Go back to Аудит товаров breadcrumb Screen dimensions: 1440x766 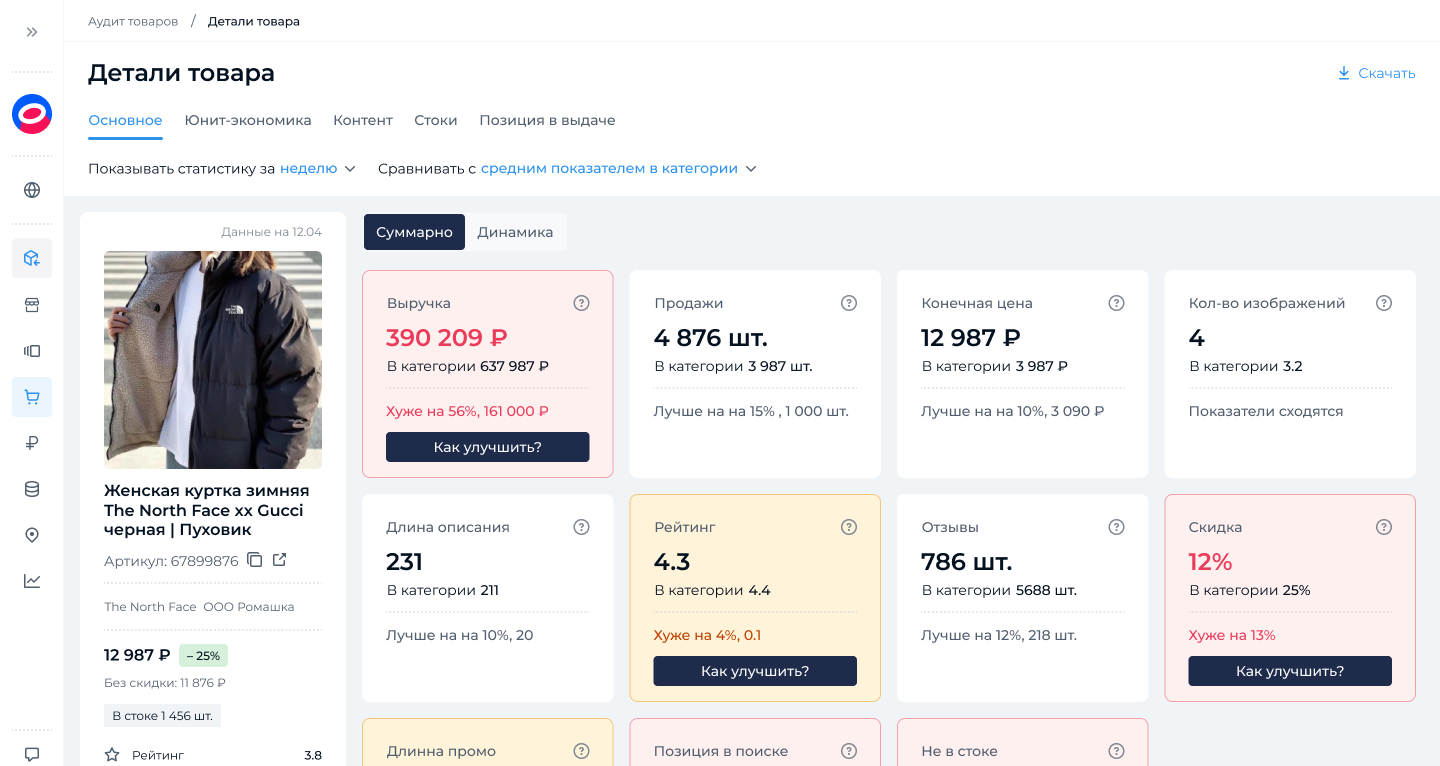133,21
